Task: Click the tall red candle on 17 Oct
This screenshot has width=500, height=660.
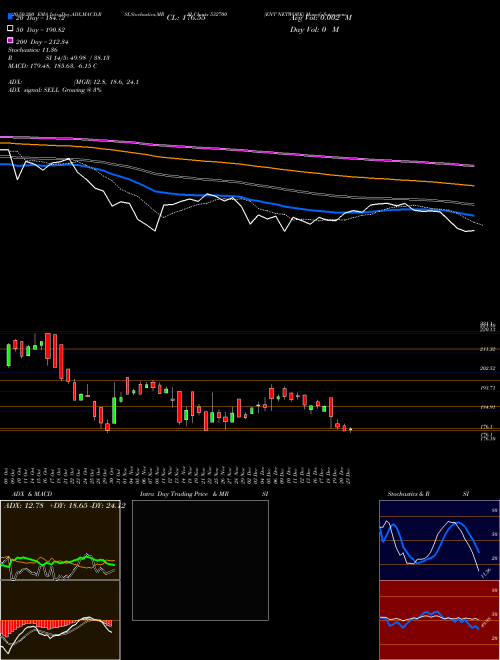Action: pos(55,350)
